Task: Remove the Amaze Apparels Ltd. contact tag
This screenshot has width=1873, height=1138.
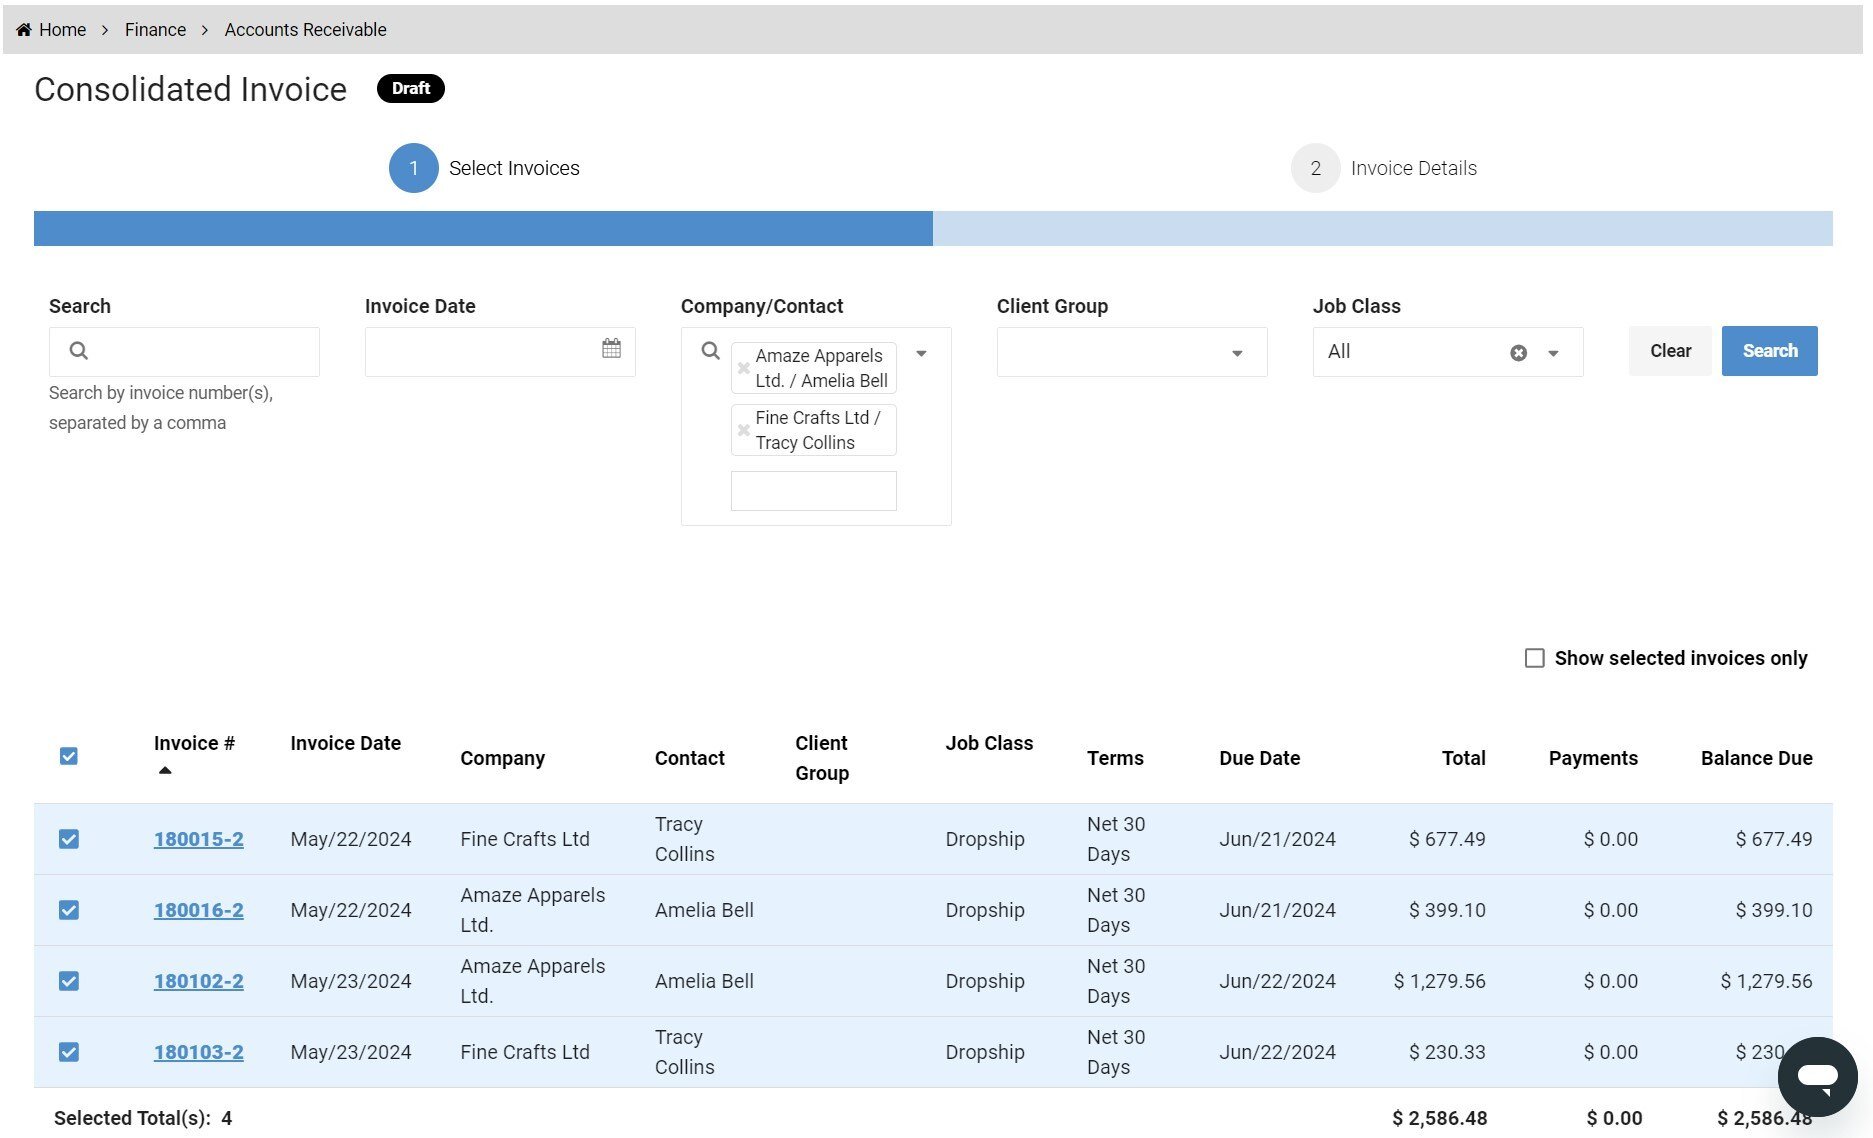Action: click(743, 368)
